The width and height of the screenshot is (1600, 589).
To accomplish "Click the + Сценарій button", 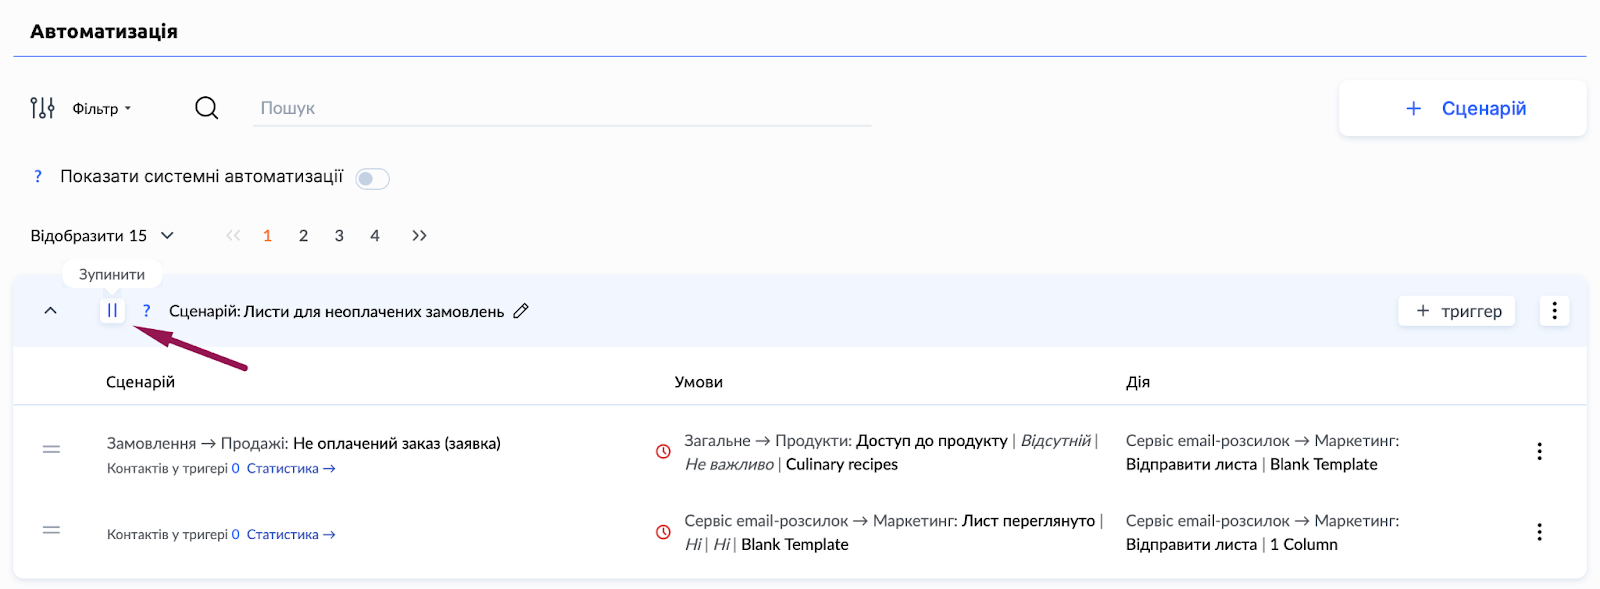I will click(1462, 108).
